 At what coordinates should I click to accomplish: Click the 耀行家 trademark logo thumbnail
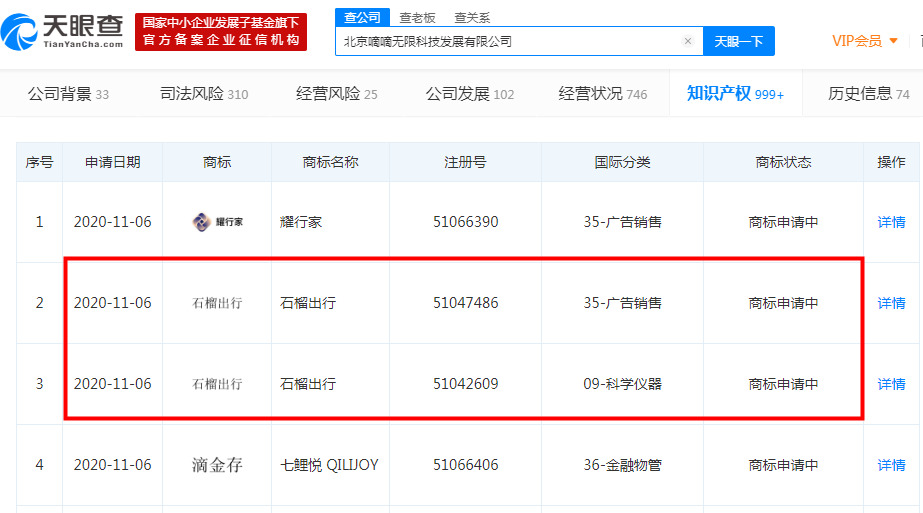(x=217, y=222)
